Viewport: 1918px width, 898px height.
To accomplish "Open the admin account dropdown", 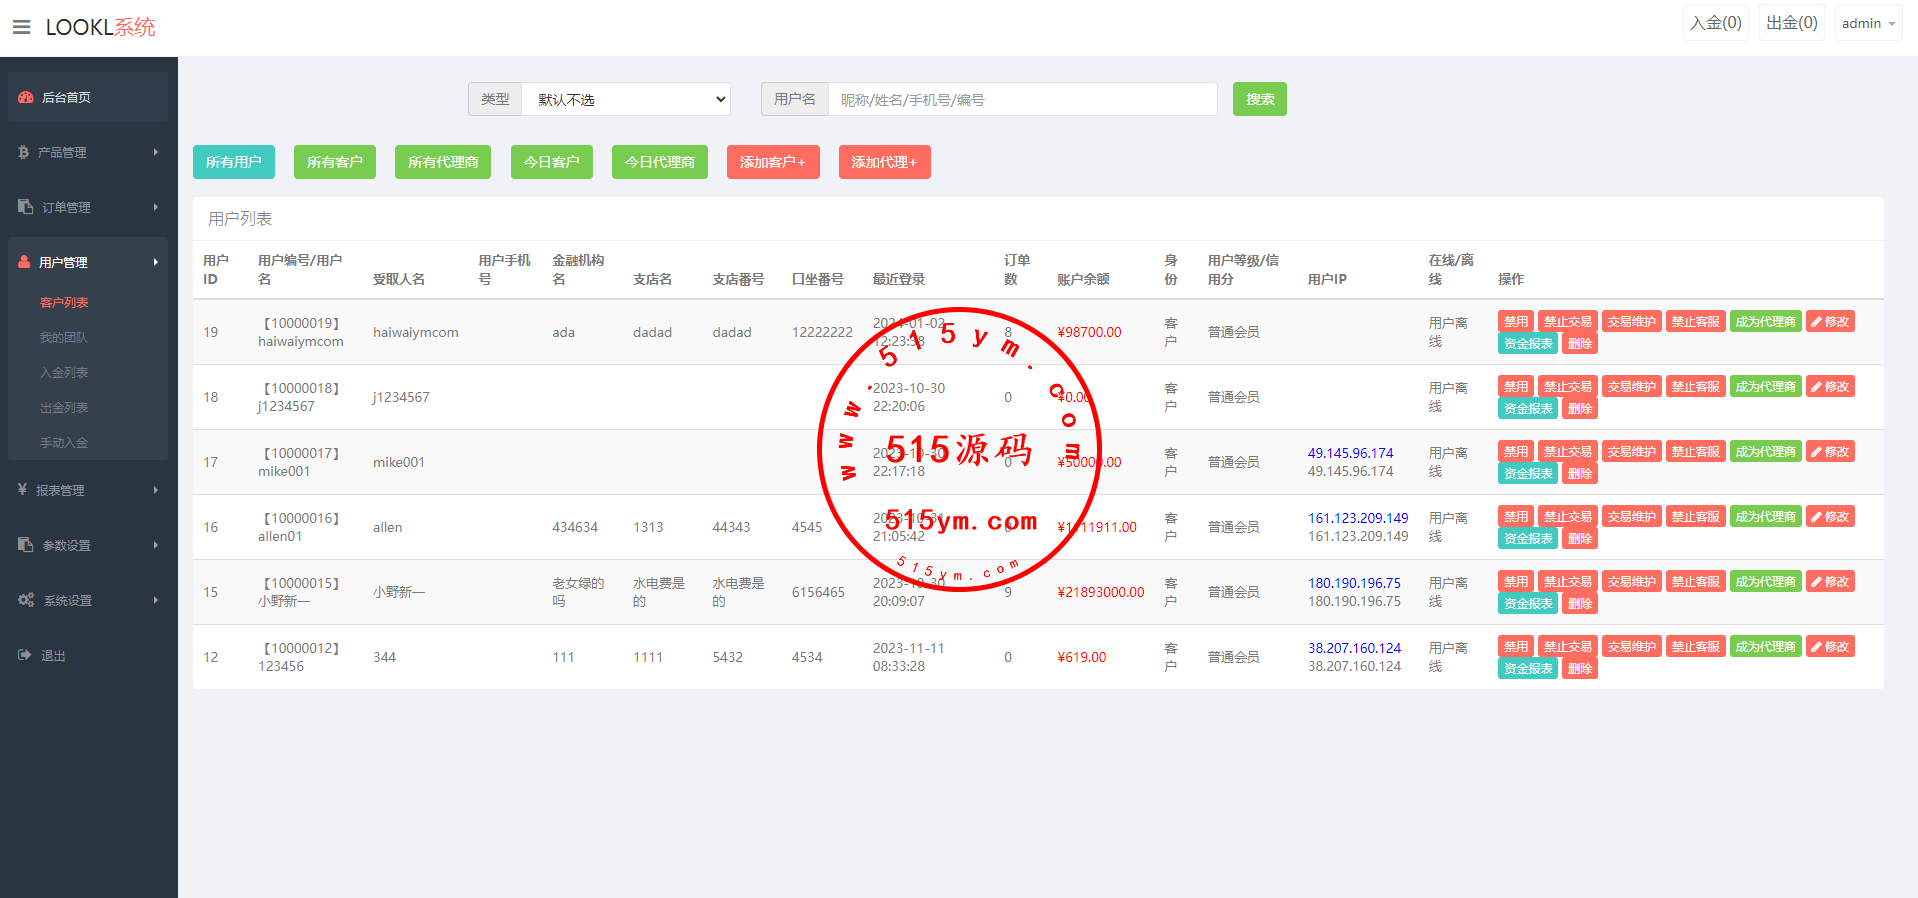I will tap(1867, 23).
